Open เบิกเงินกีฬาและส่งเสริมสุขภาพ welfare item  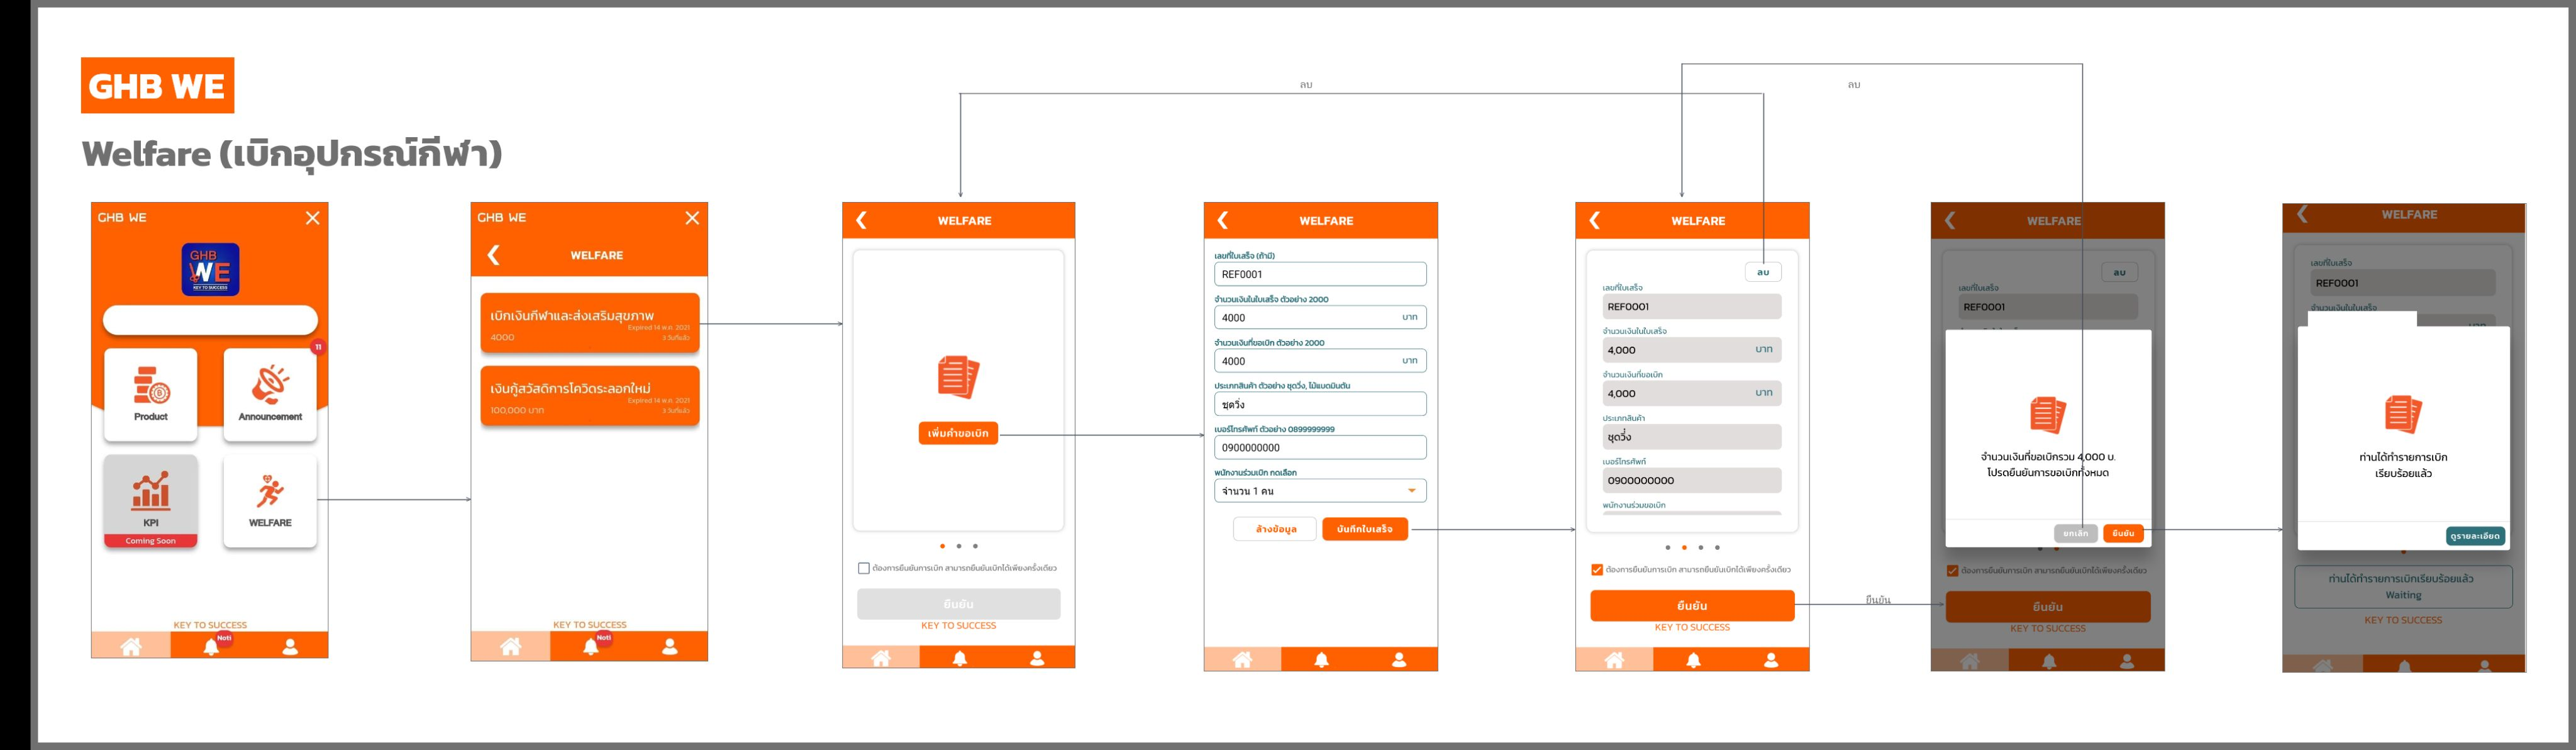pos(590,322)
